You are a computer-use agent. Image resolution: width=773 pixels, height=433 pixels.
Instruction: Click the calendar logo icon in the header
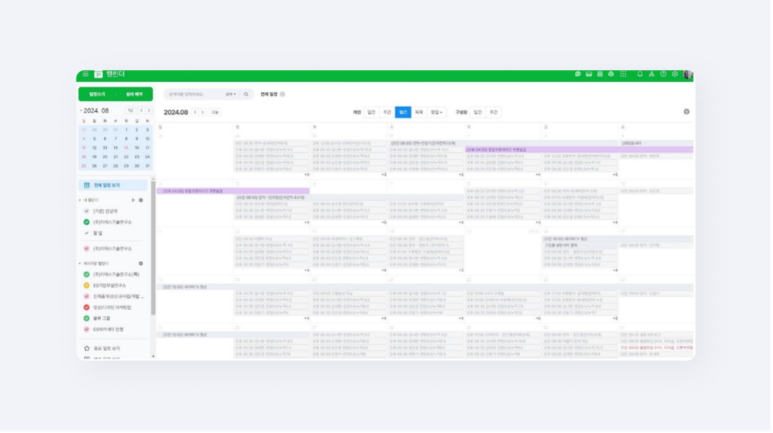(x=98, y=74)
